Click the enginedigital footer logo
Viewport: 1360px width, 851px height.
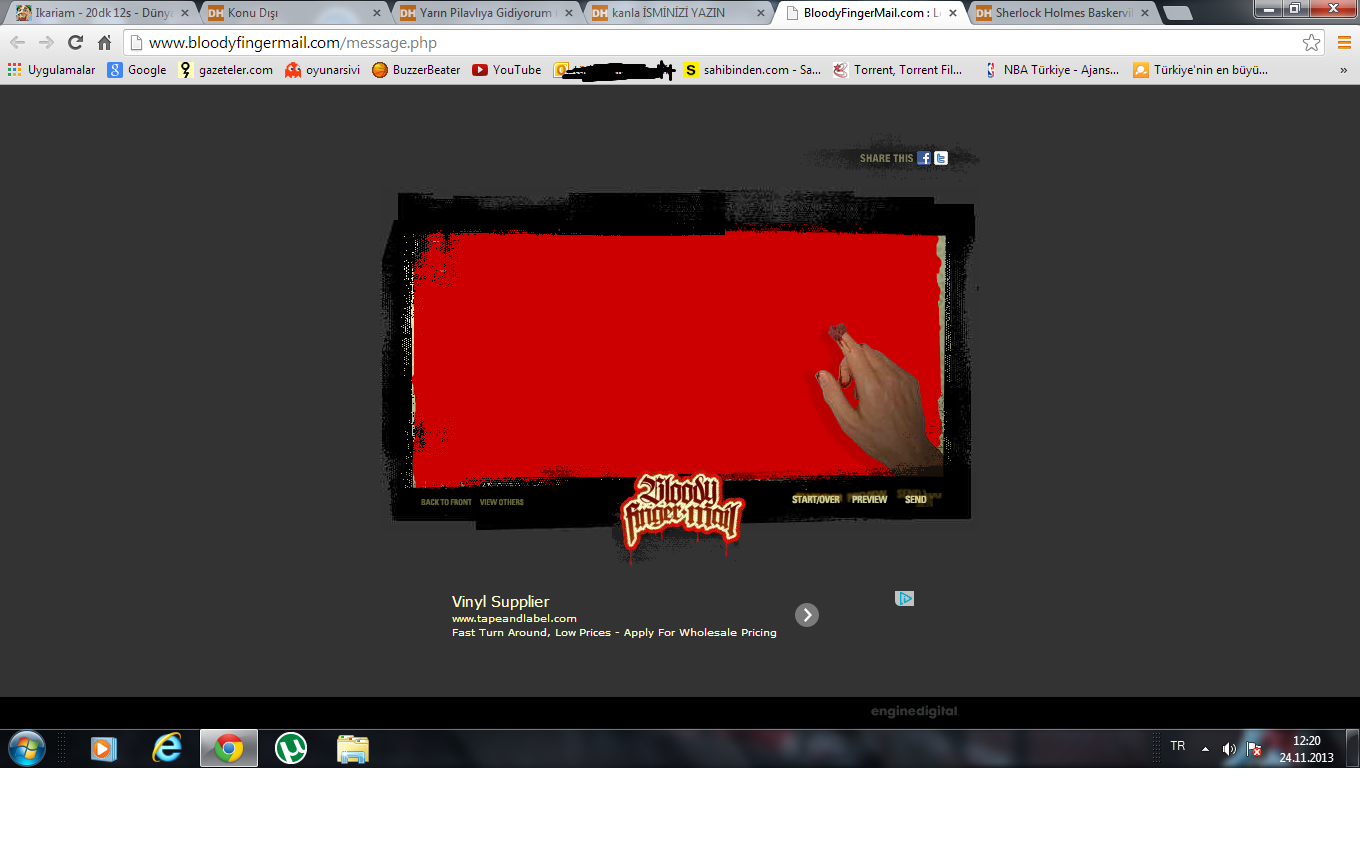(914, 712)
